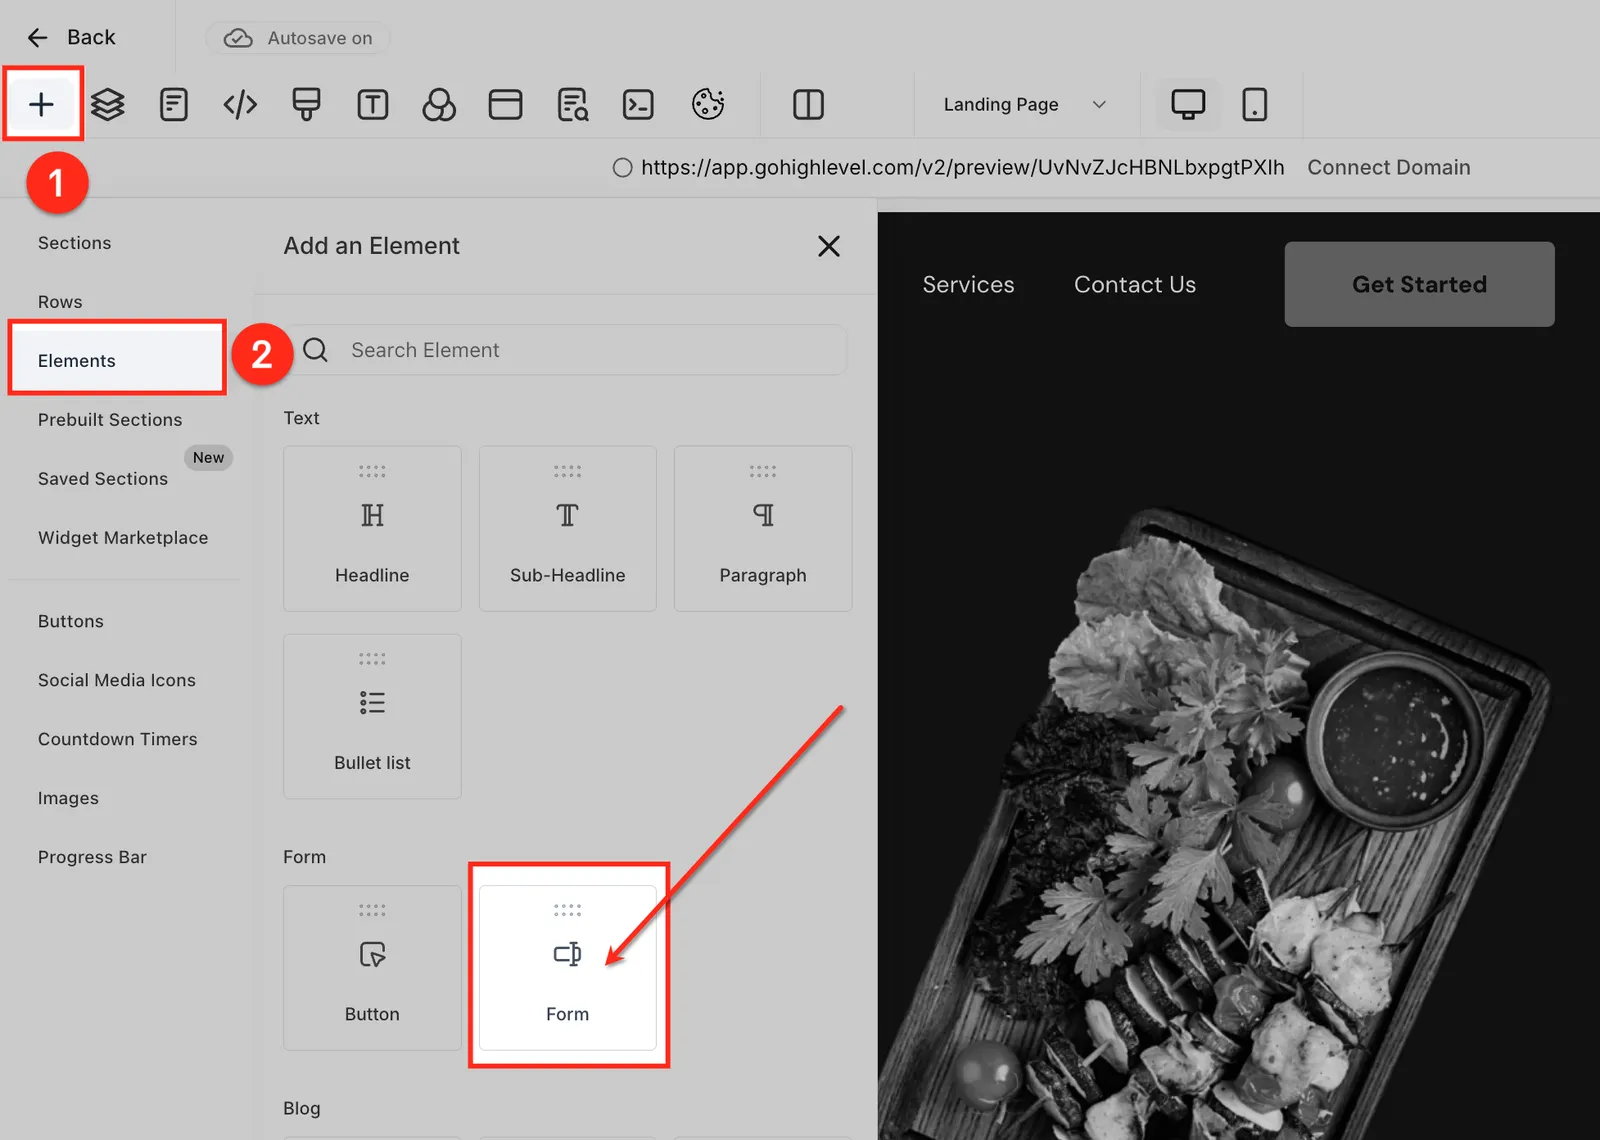1600x1140 pixels.
Task: Click the Get Started button
Action: [x=1419, y=284]
